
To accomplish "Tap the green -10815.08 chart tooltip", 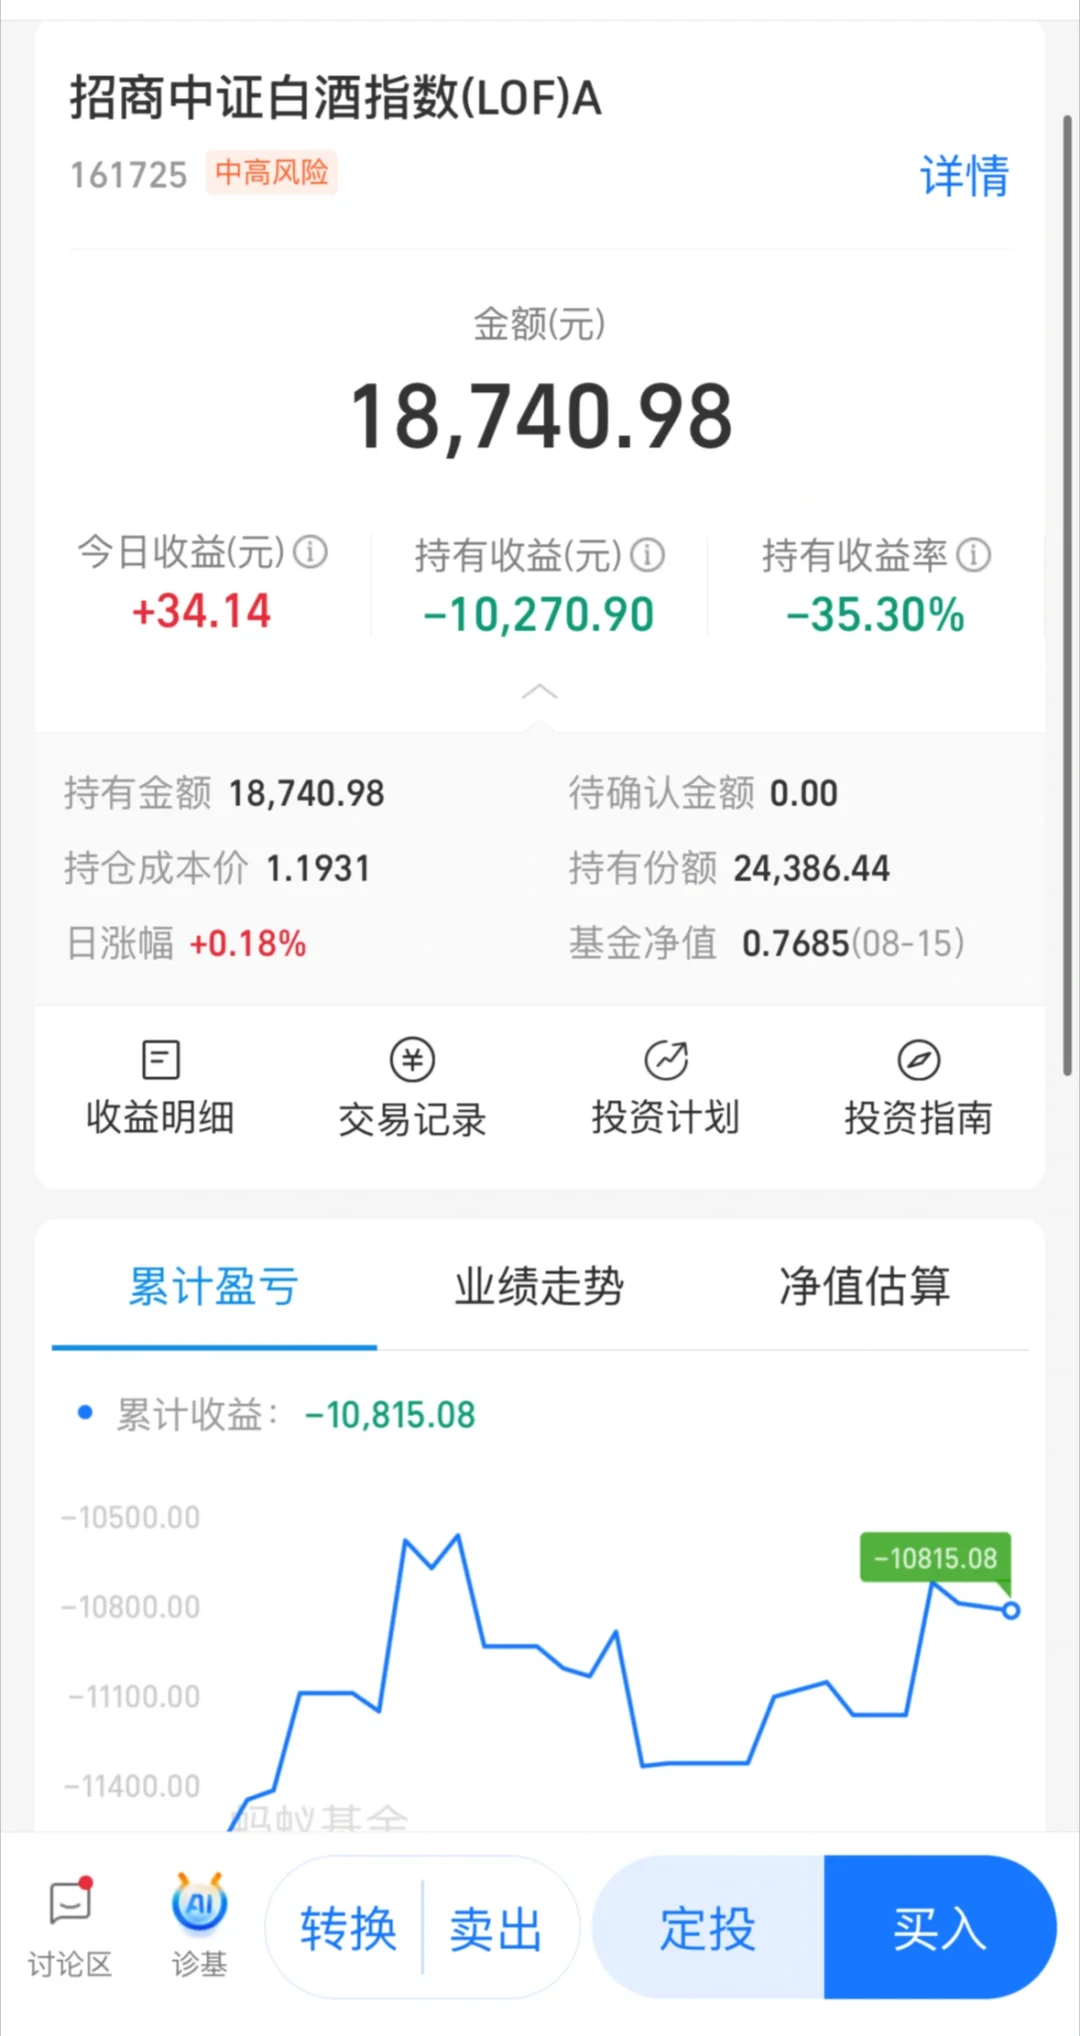I will 935,1558.
